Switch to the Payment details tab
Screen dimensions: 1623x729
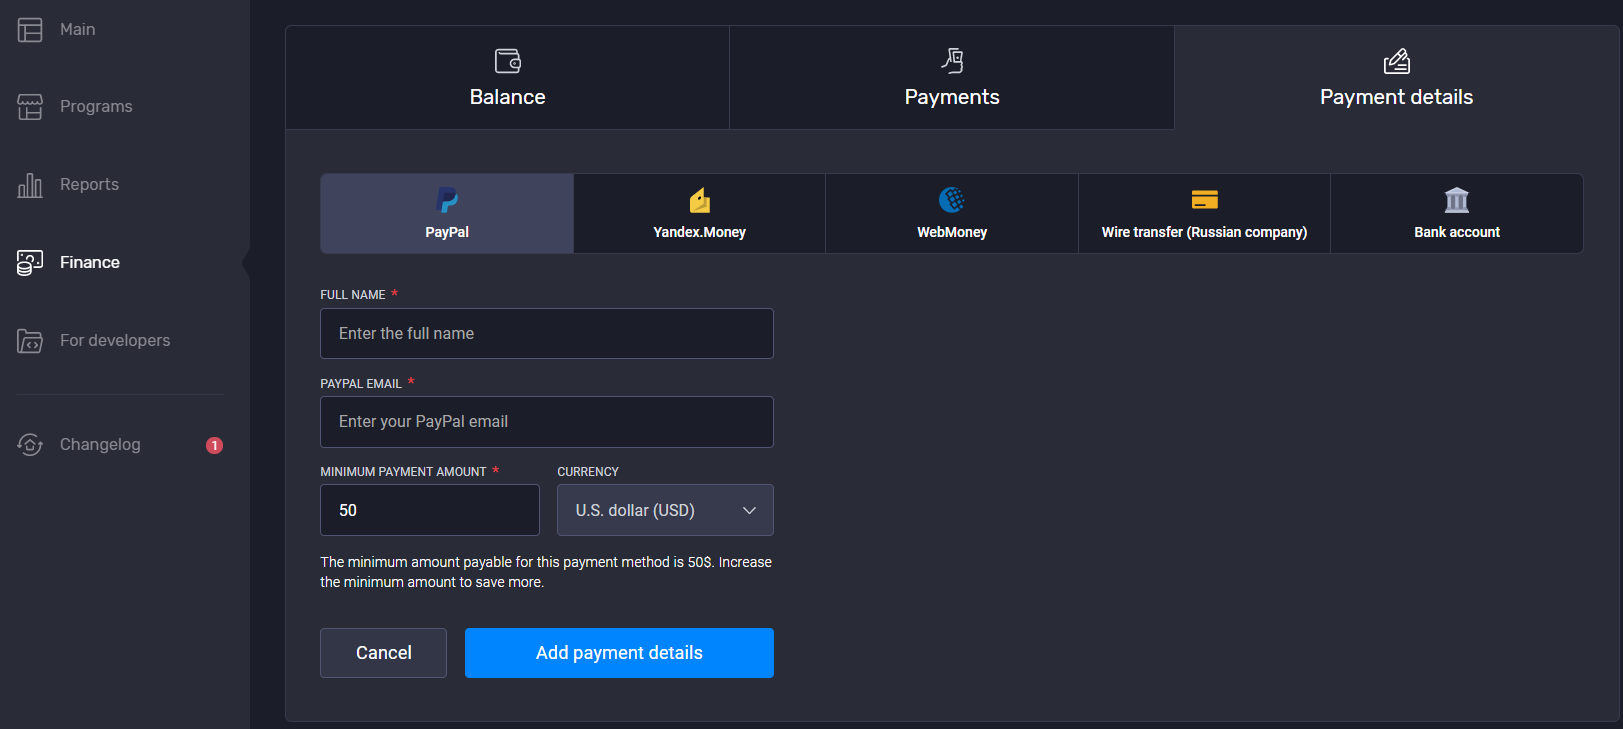(1397, 77)
